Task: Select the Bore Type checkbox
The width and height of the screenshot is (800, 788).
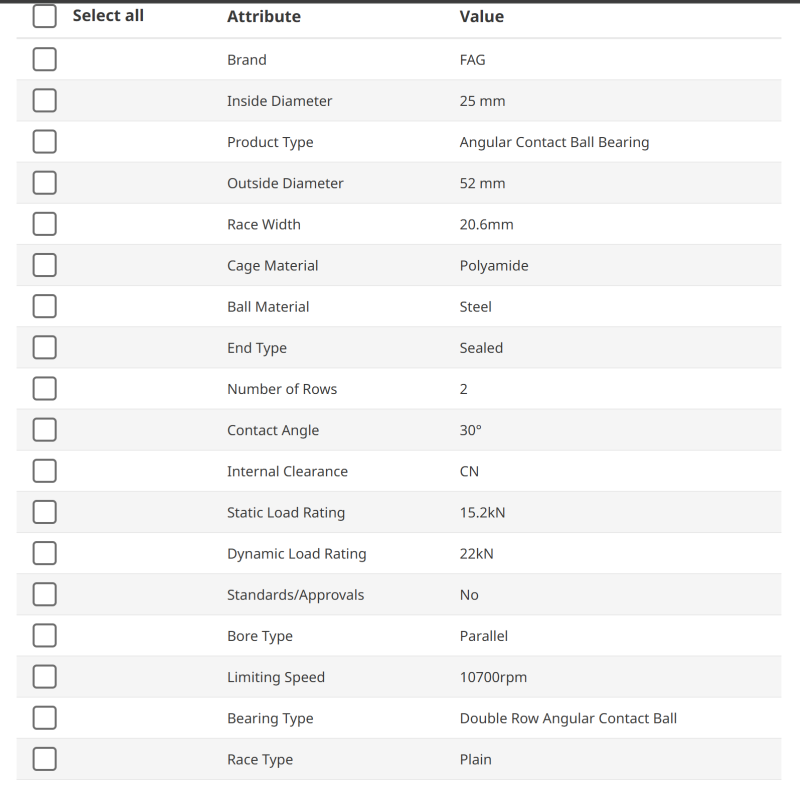Action: coord(44,635)
